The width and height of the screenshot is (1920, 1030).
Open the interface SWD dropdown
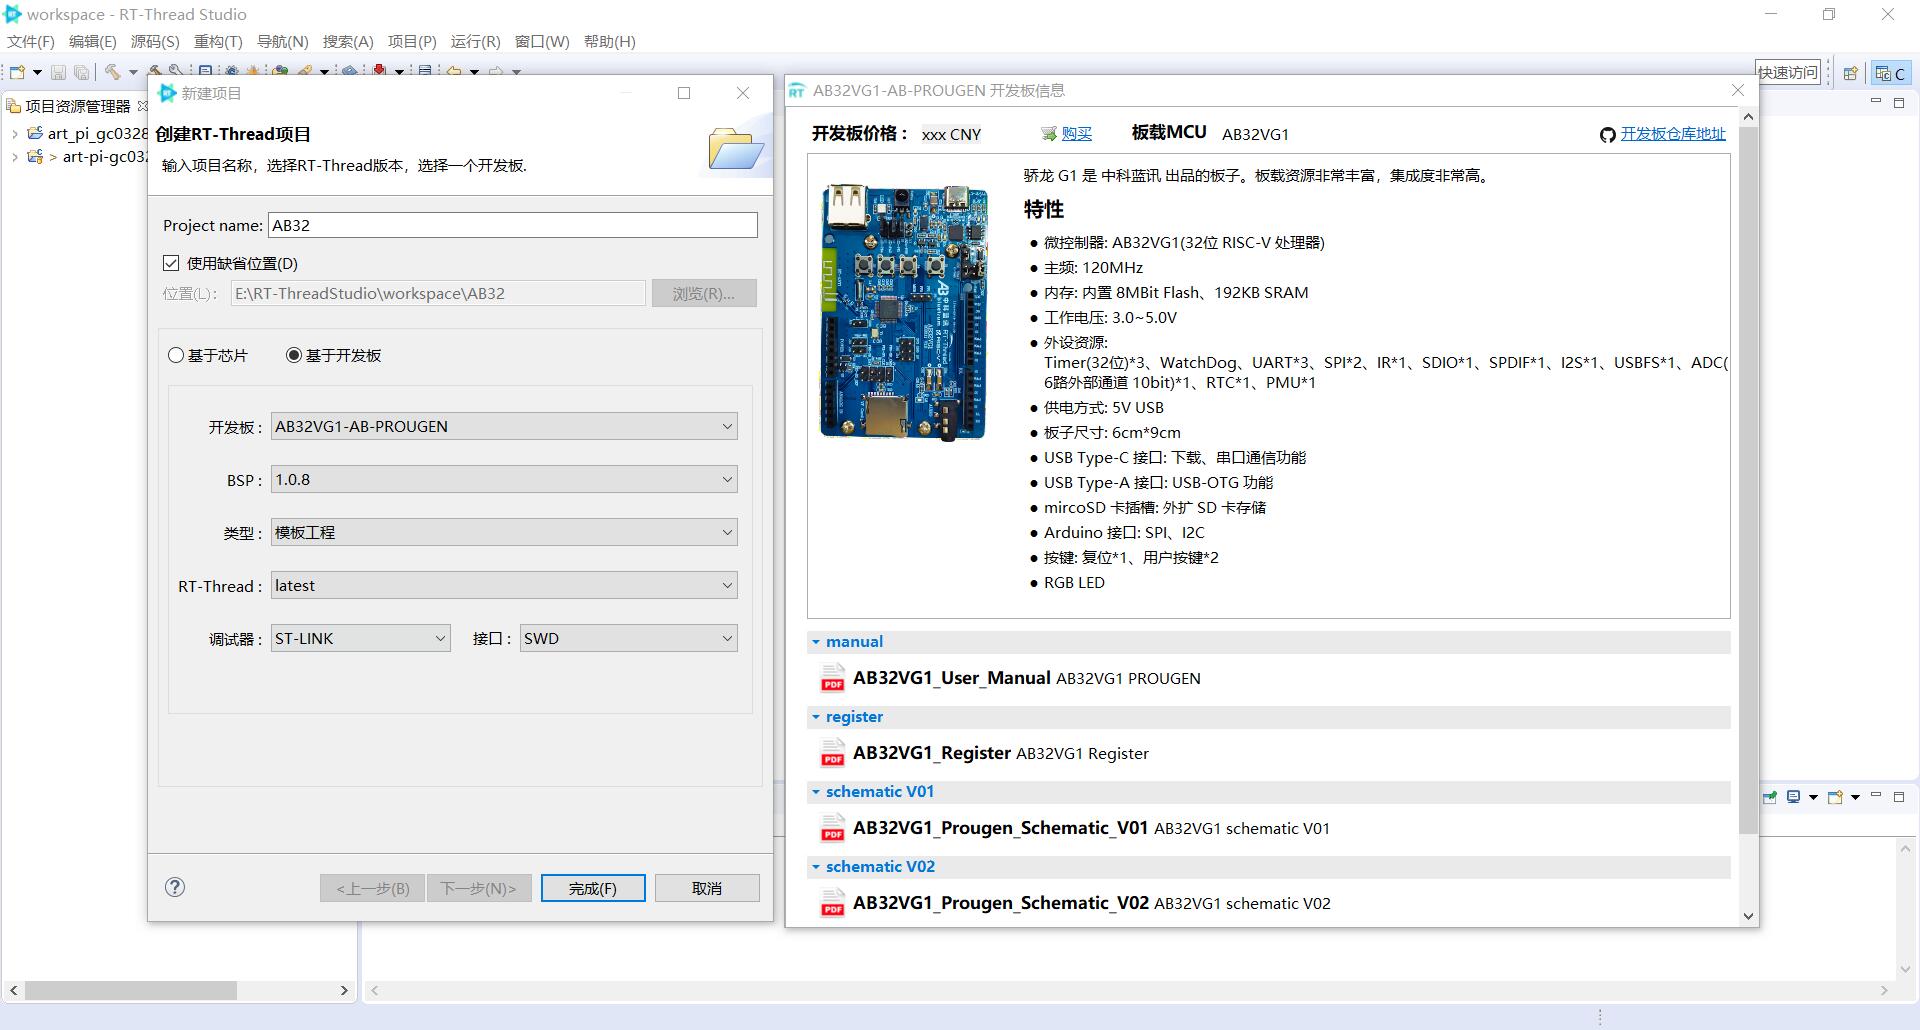pyautogui.click(x=629, y=638)
